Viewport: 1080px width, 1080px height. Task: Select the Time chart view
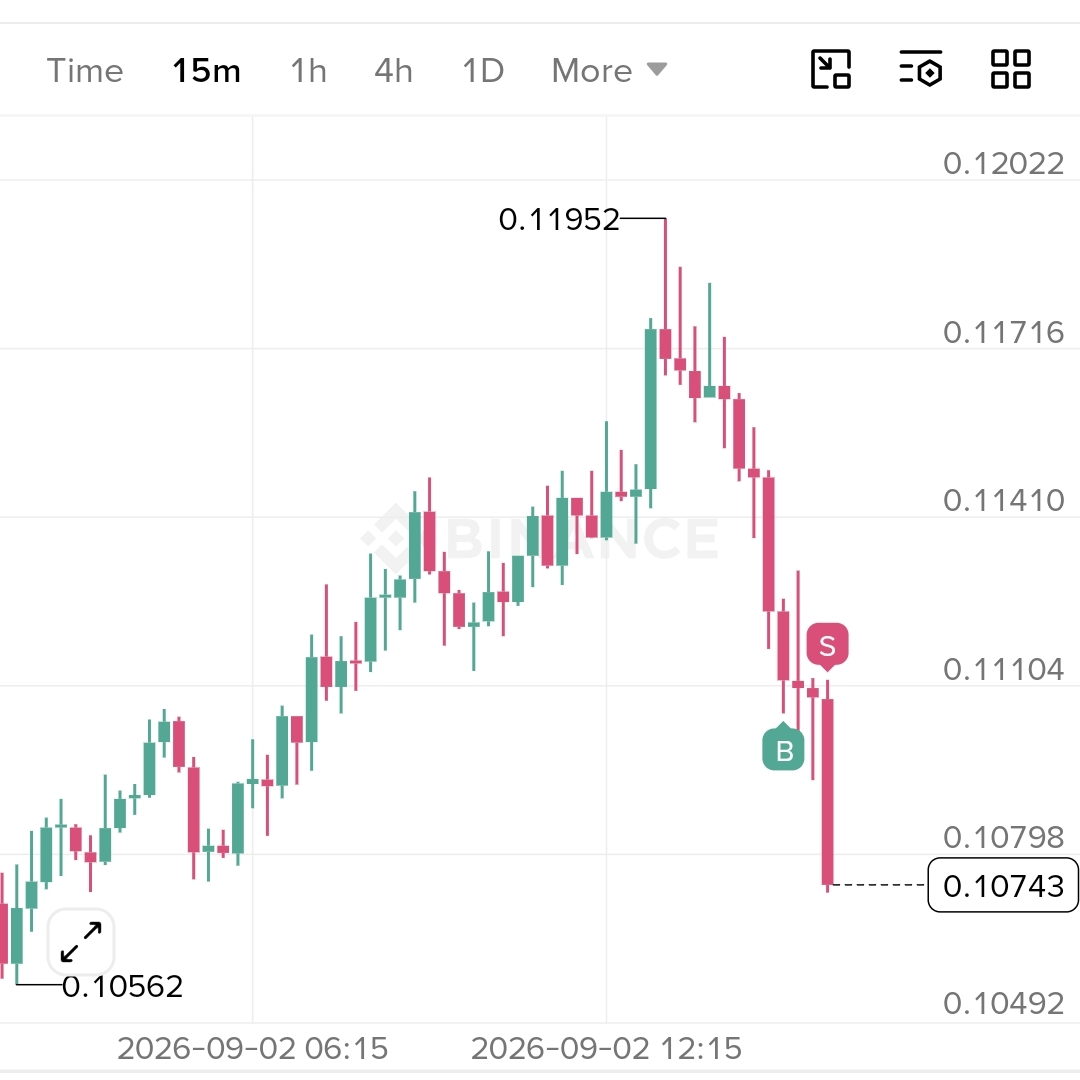click(85, 71)
